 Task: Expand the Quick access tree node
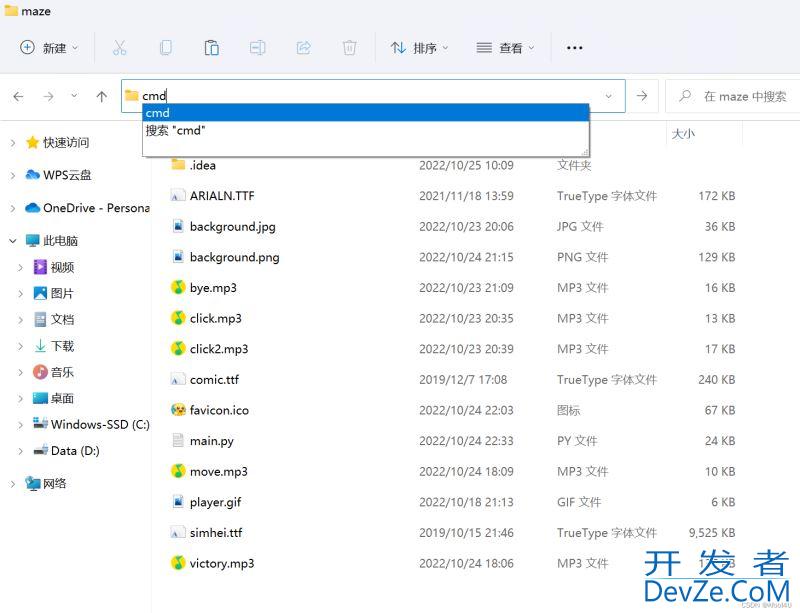[x=13, y=143]
